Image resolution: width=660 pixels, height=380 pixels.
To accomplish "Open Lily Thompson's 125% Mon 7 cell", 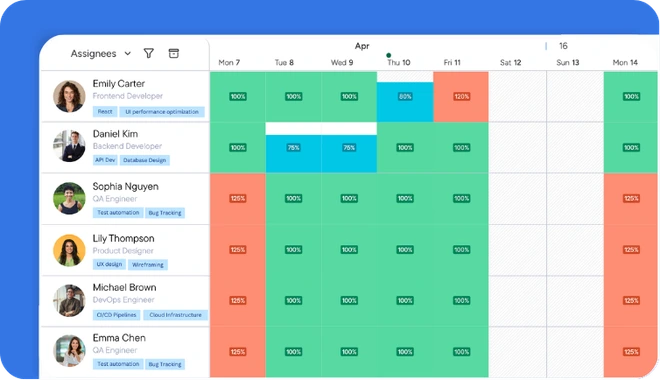I will pyautogui.click(x=238, y=250).
